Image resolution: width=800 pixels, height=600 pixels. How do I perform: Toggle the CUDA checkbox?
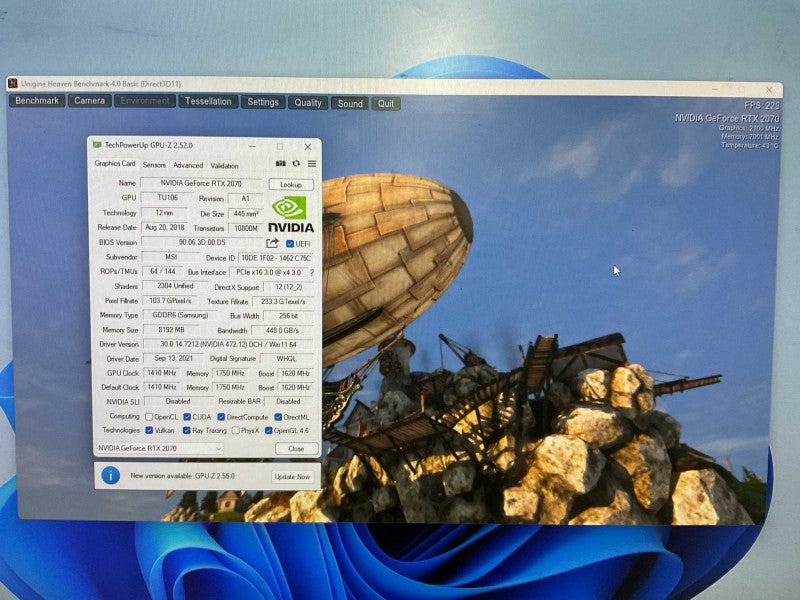click(x=187, y=417)
